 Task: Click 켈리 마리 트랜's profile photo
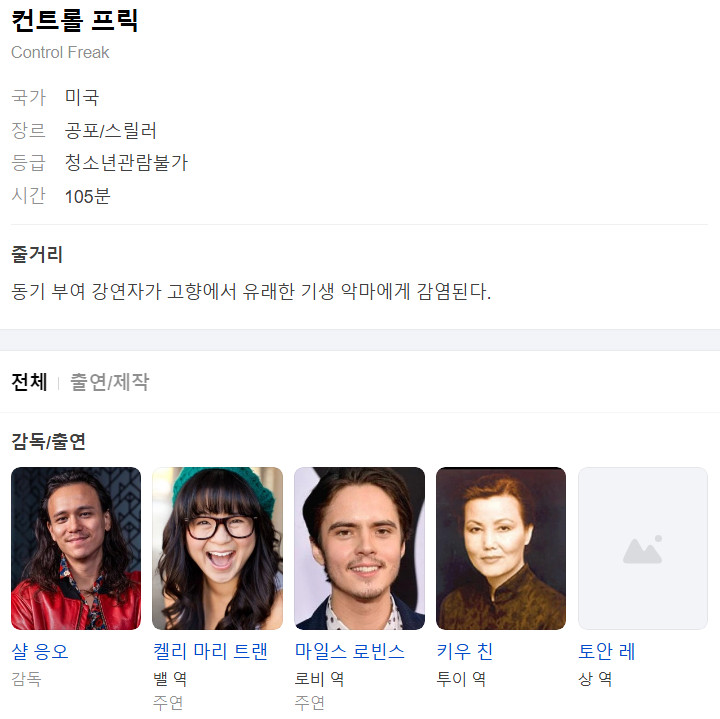217,548
